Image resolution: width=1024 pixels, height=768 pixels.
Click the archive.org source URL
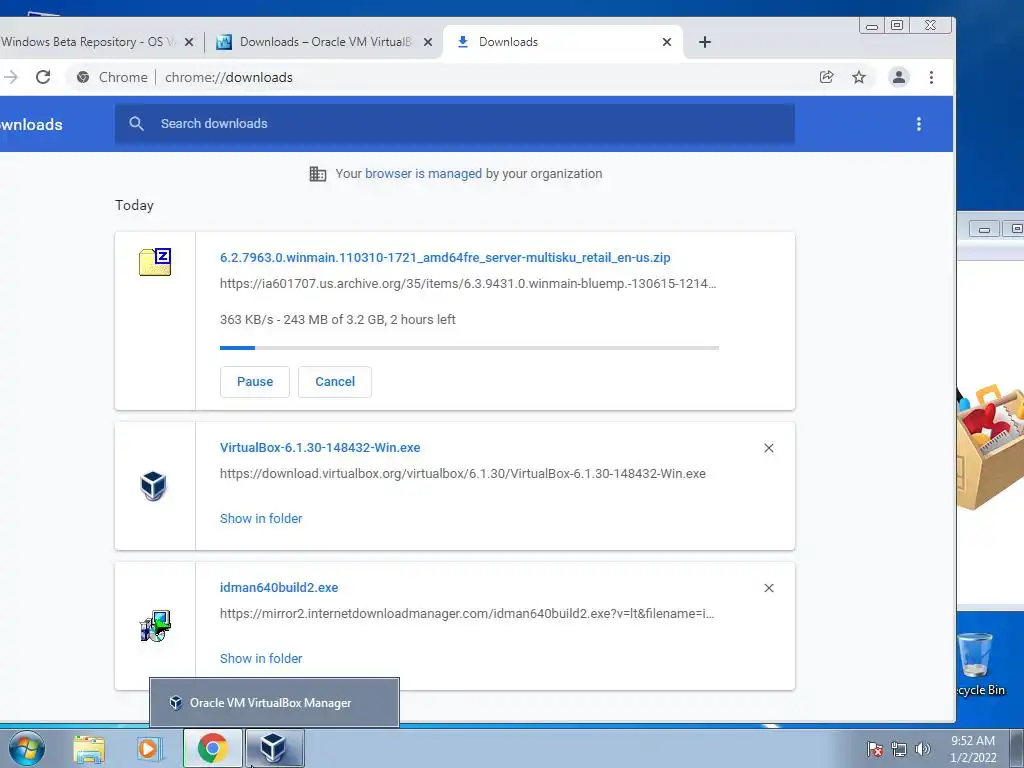click(468, 283)
